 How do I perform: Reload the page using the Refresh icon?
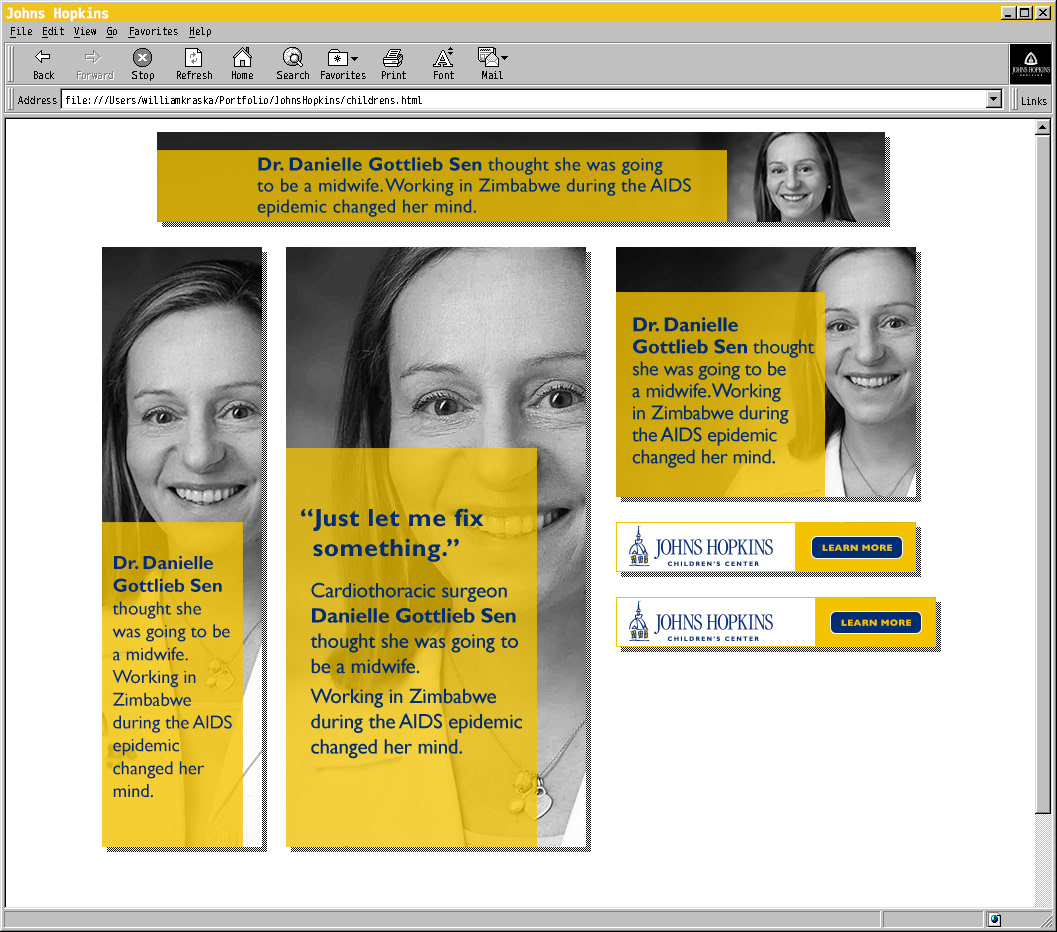(x=193, y=57)
